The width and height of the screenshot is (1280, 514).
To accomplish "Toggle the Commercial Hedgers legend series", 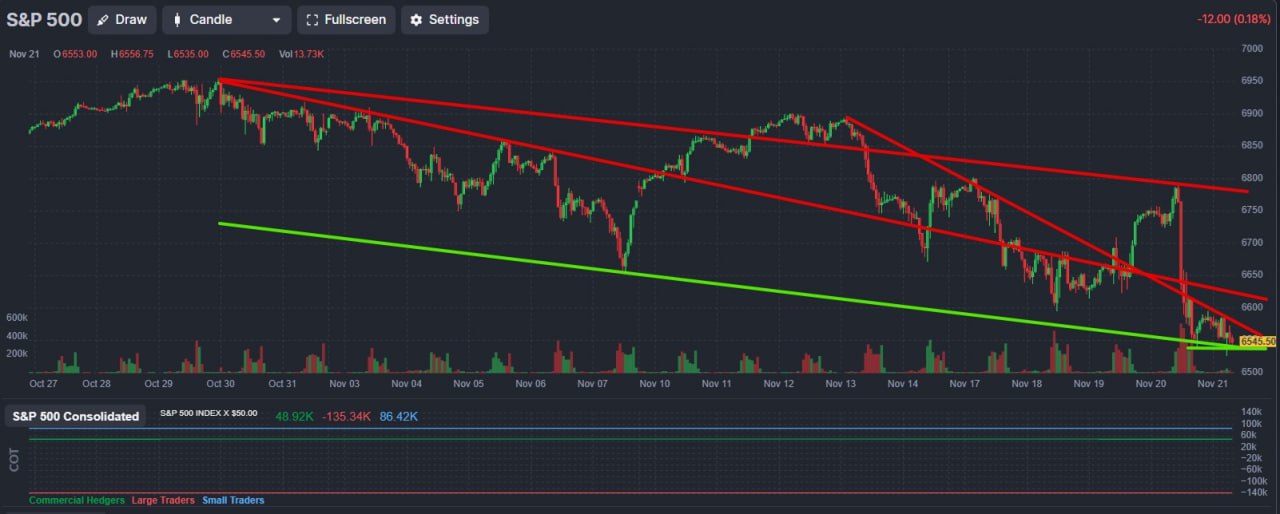I will (77, 500).
